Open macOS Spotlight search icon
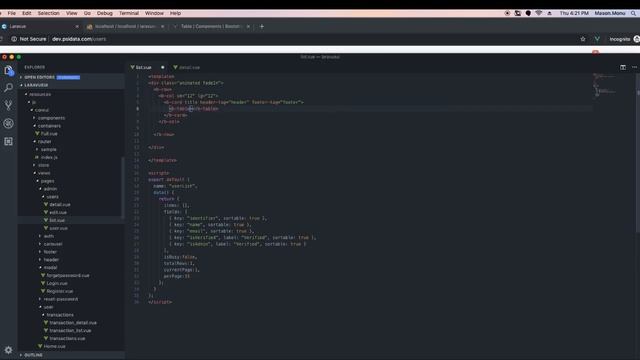Viewport: 640px width, 360px height. (x=633, y=13)
